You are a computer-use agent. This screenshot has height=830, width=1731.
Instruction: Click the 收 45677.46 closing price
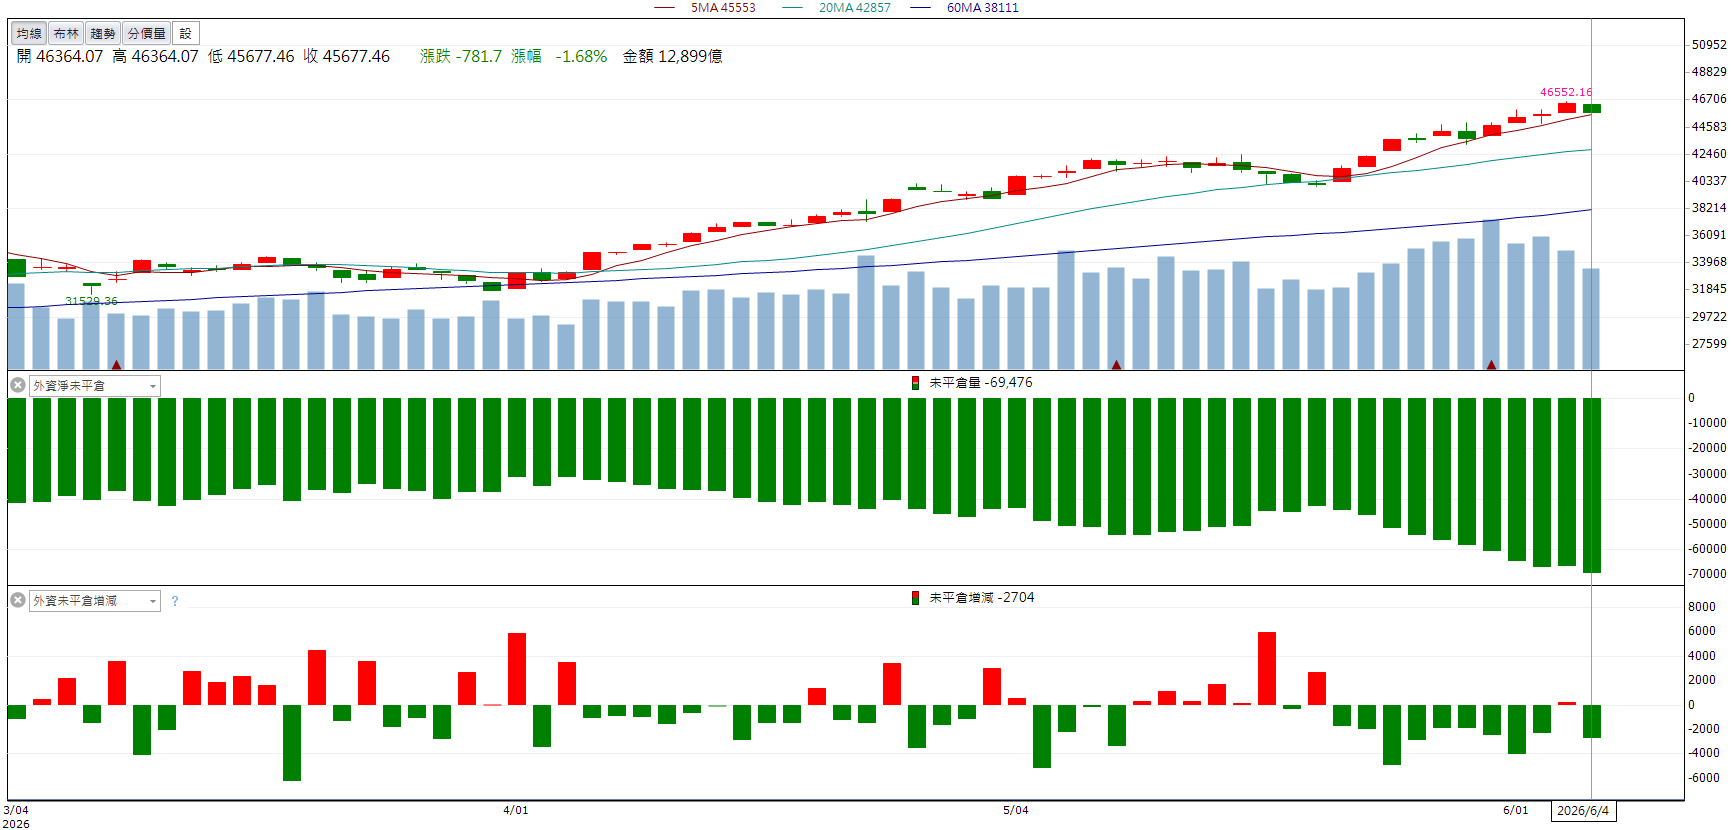347,57
